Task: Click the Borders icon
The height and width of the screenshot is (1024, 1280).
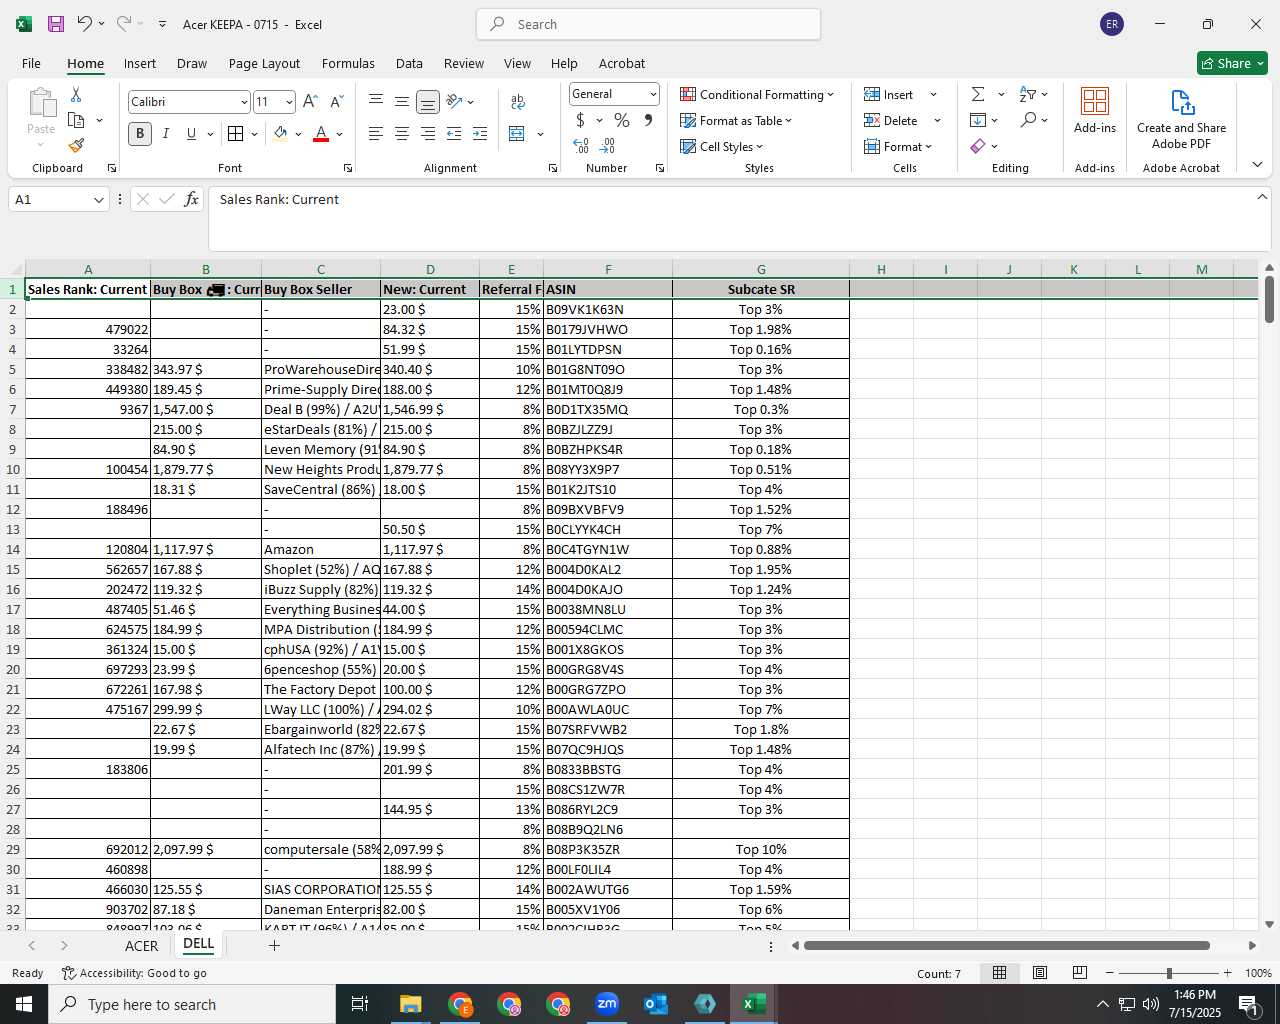Action: pyautogui.click(x=235, y=134)
